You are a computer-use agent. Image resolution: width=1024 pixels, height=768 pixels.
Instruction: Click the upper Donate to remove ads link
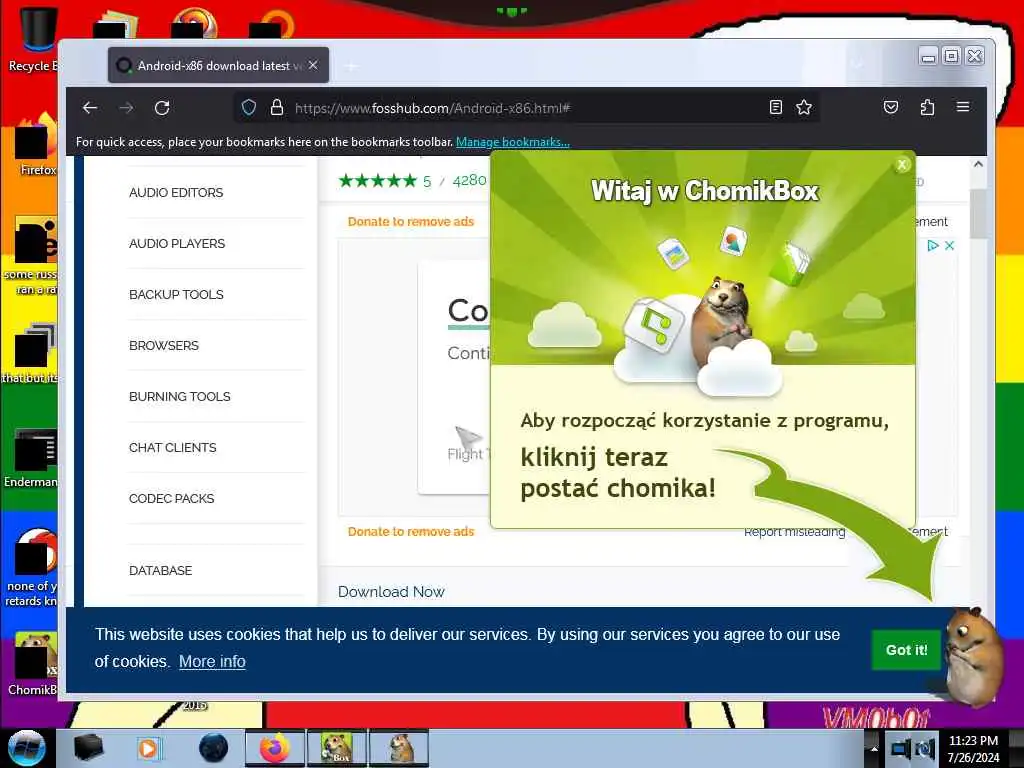pyautogui.click(x=411, y=221)
